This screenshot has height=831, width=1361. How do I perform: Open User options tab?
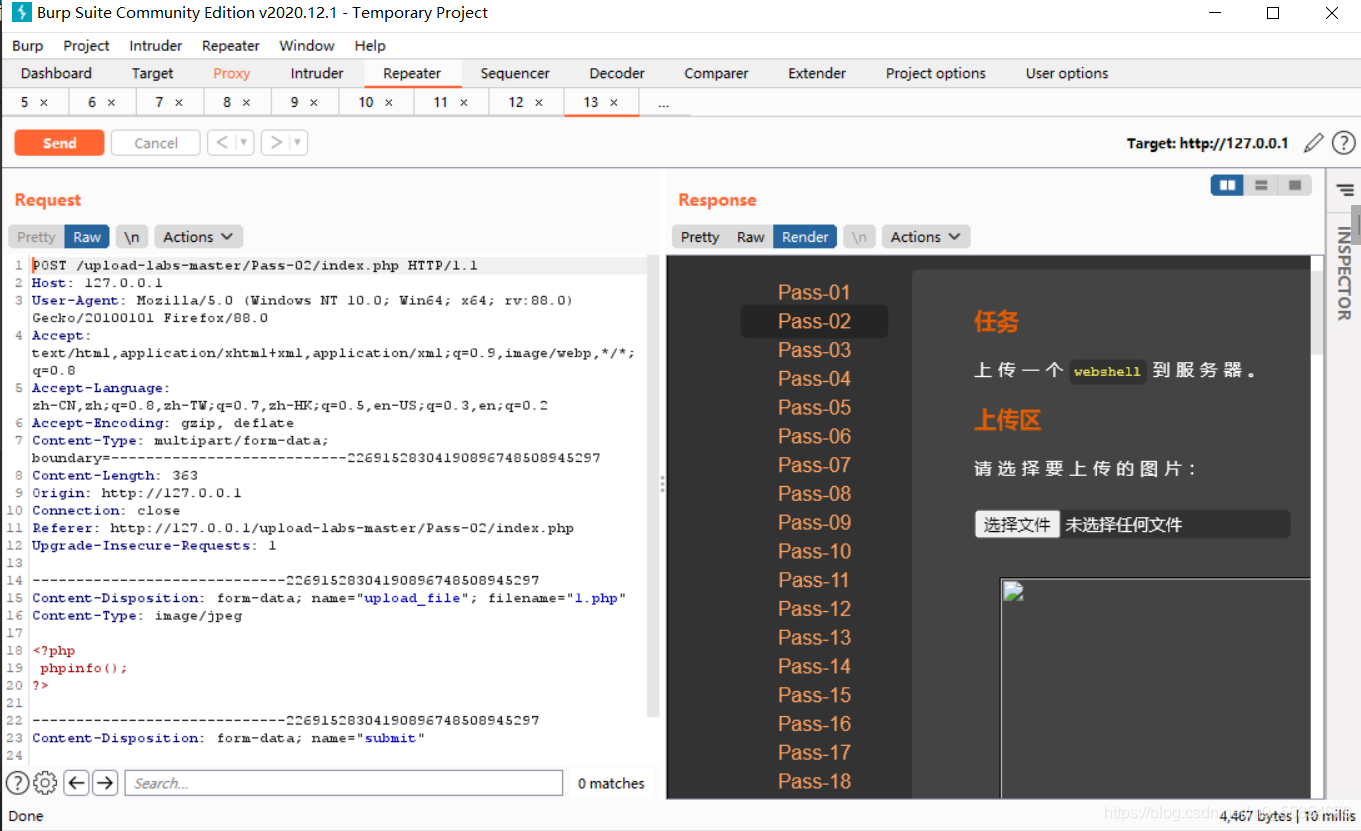1067,73
